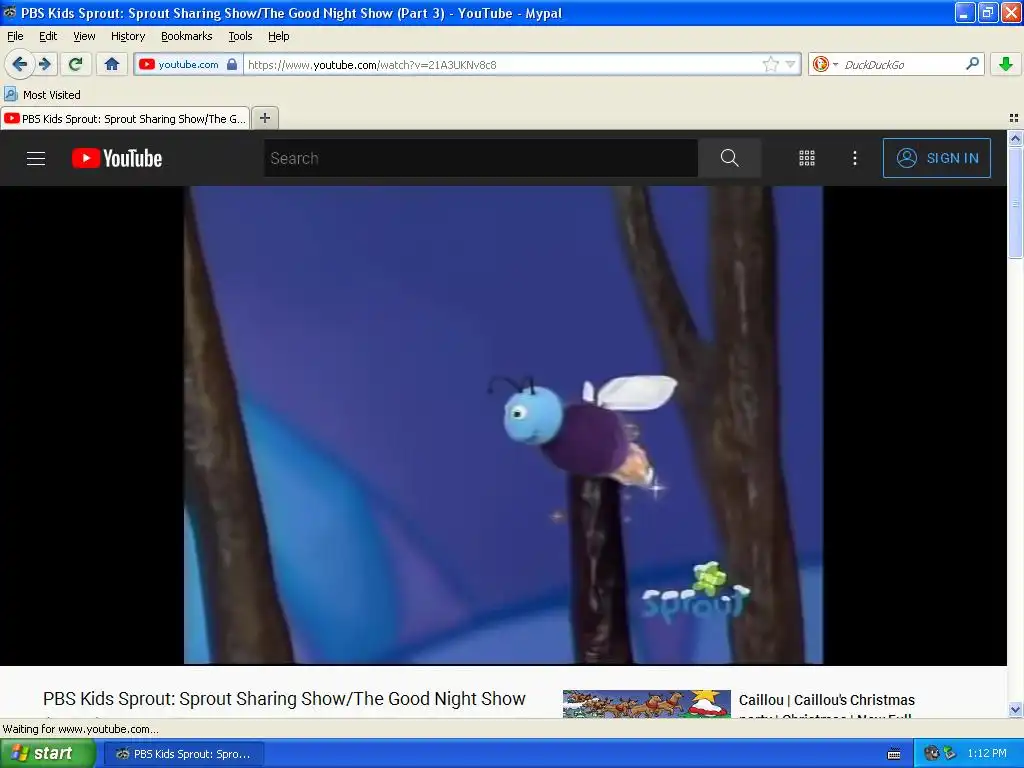Screen dimensions: 1024x768
Task: Go forward with the arrow button
Action: click(x=45, y=64)
